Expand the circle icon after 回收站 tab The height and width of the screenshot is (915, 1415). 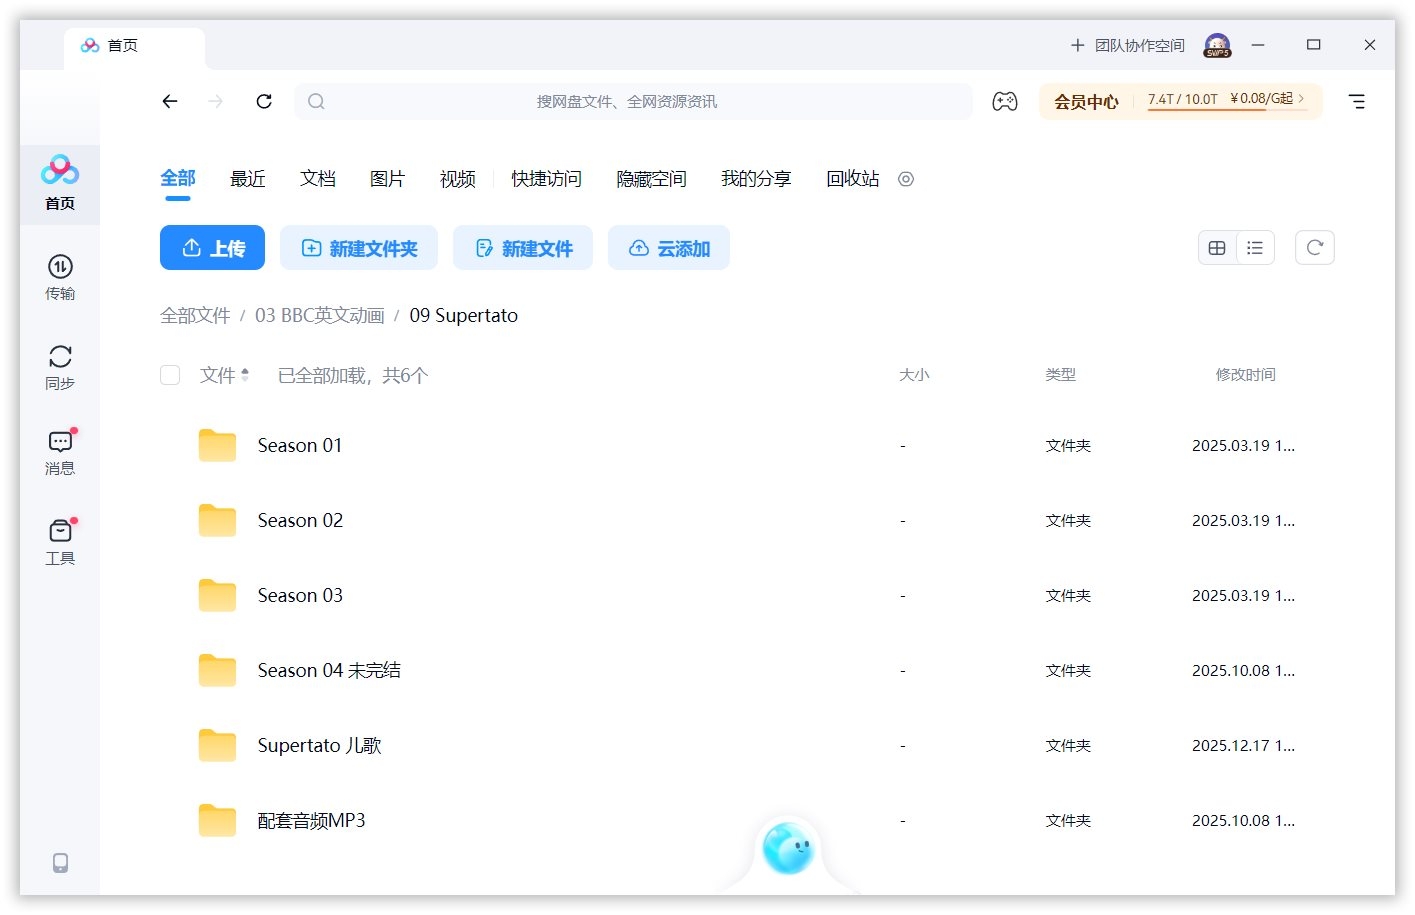906,179
